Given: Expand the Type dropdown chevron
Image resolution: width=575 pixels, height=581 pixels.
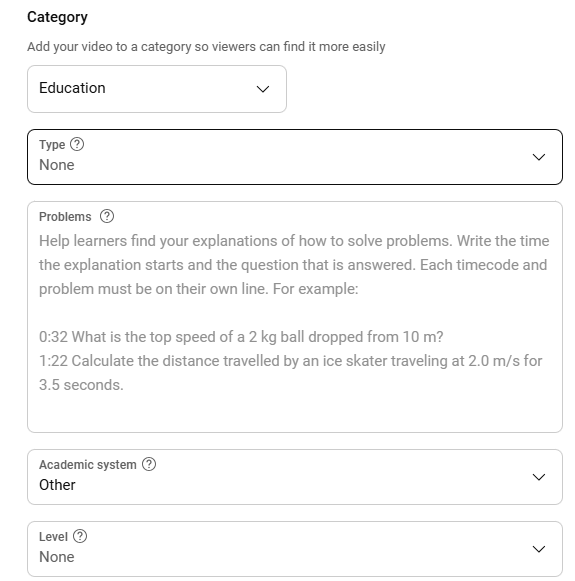Looking at the screenshot, I should point(538,157).
